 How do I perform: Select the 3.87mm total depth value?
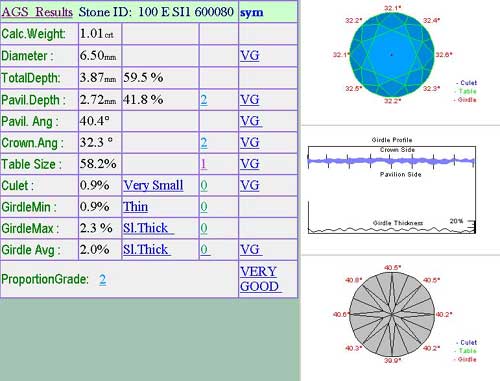[98, 78]
